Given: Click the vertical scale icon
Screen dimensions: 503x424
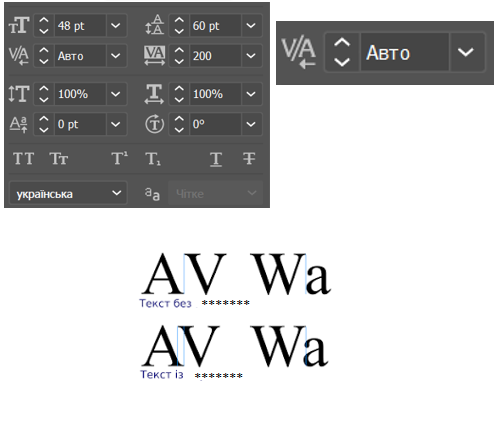Looking at the screenshot, I should pyautogui.click(x=19, y=94).
